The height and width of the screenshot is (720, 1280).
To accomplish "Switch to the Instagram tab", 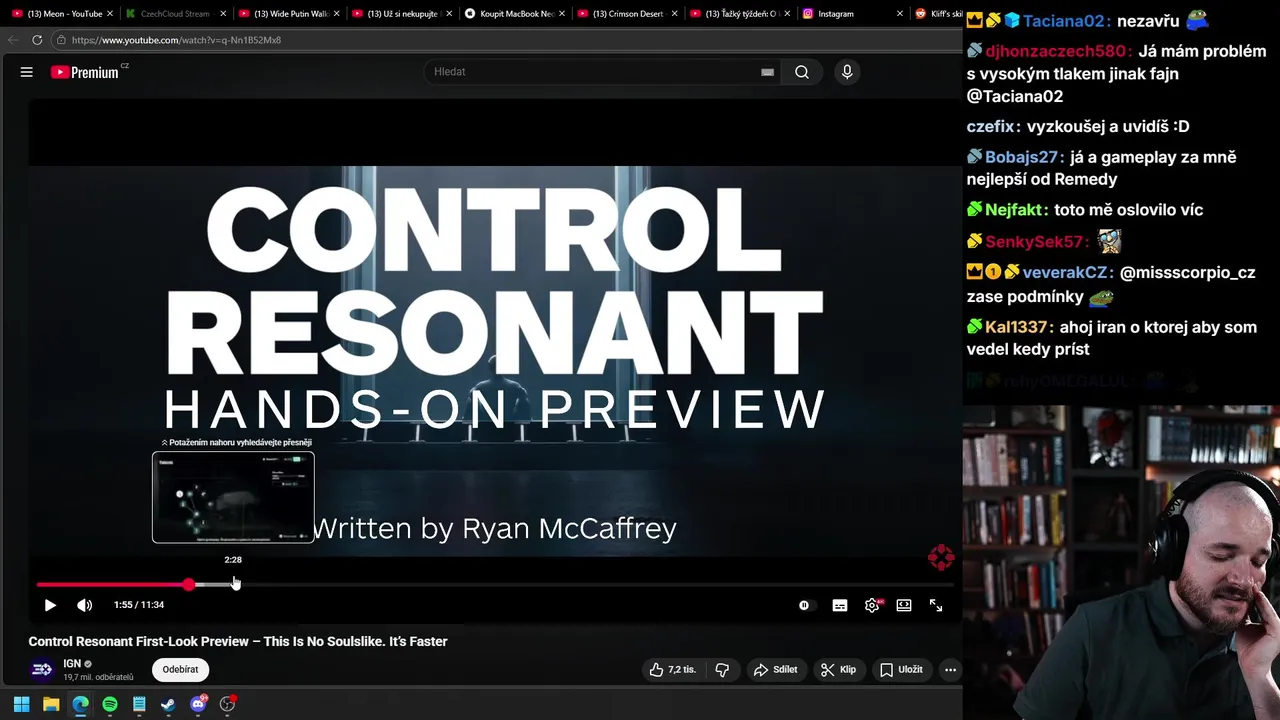I will coord(850,14).
